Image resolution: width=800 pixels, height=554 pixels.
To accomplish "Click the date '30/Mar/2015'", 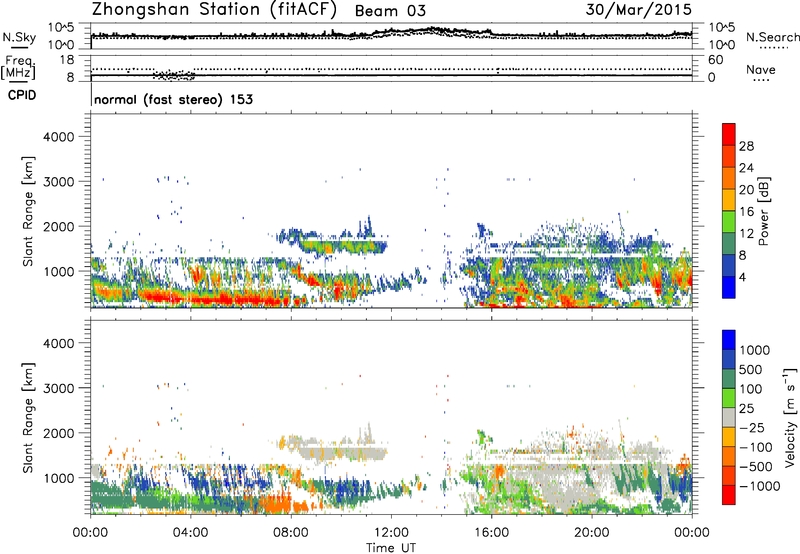I will (x=639, y=10).
